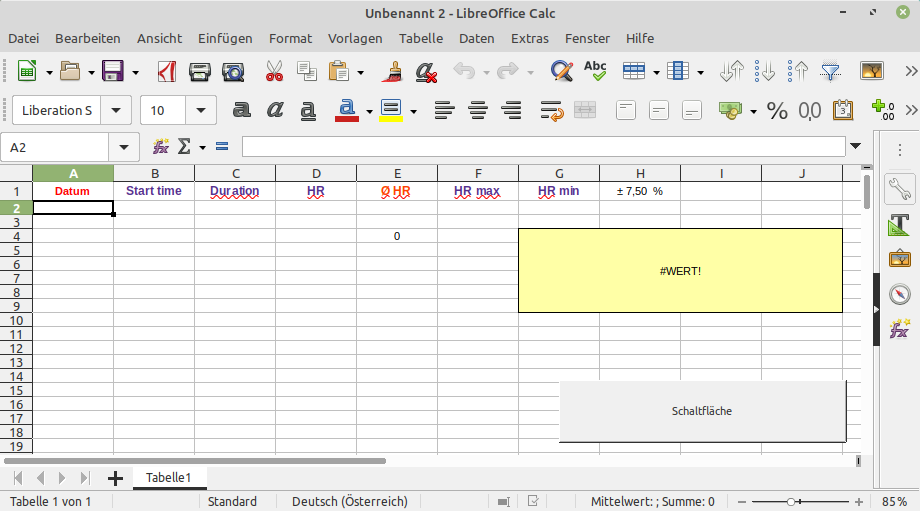
Task: Open the currency format dropdown arrow
Action: pos(753,111)
